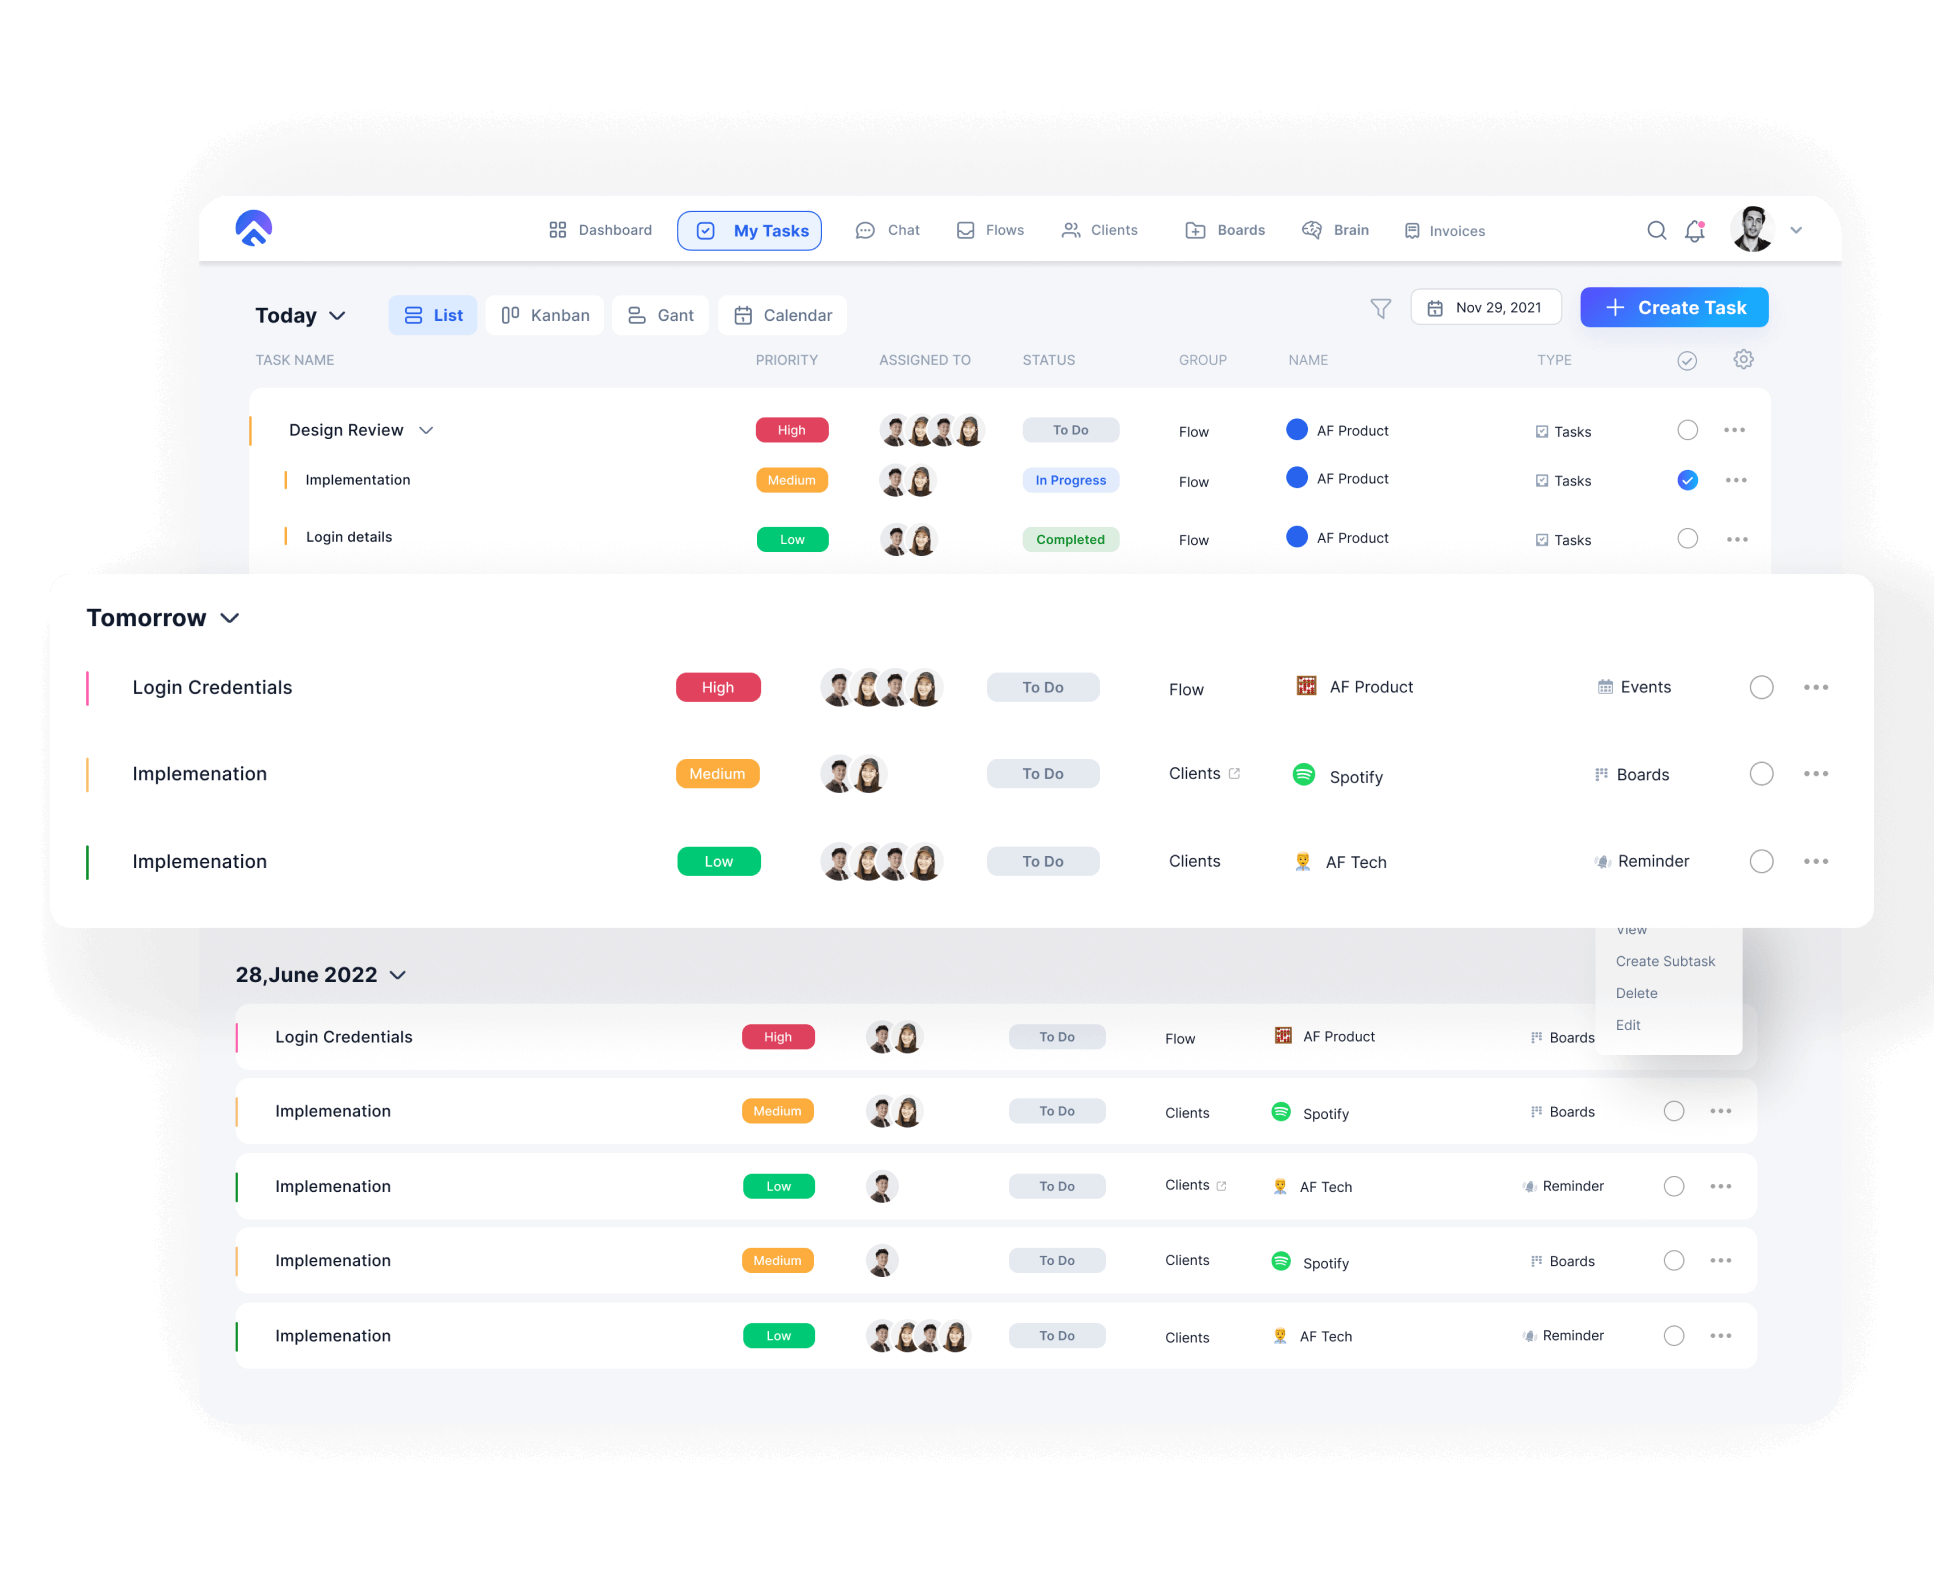Switch to Kanban view tab
Screen dimensions: 1934x1575
[545, 316]
